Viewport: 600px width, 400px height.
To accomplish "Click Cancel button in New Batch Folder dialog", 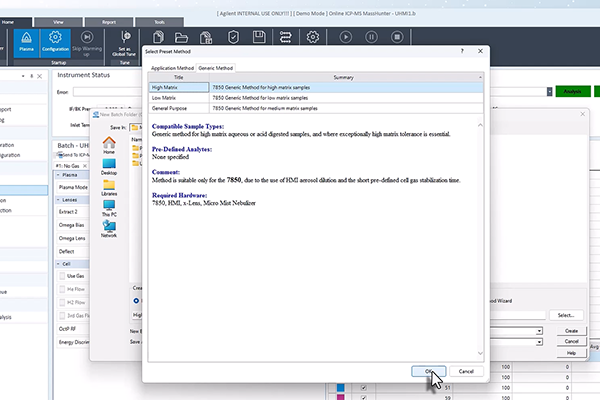I will pos(571,341).
